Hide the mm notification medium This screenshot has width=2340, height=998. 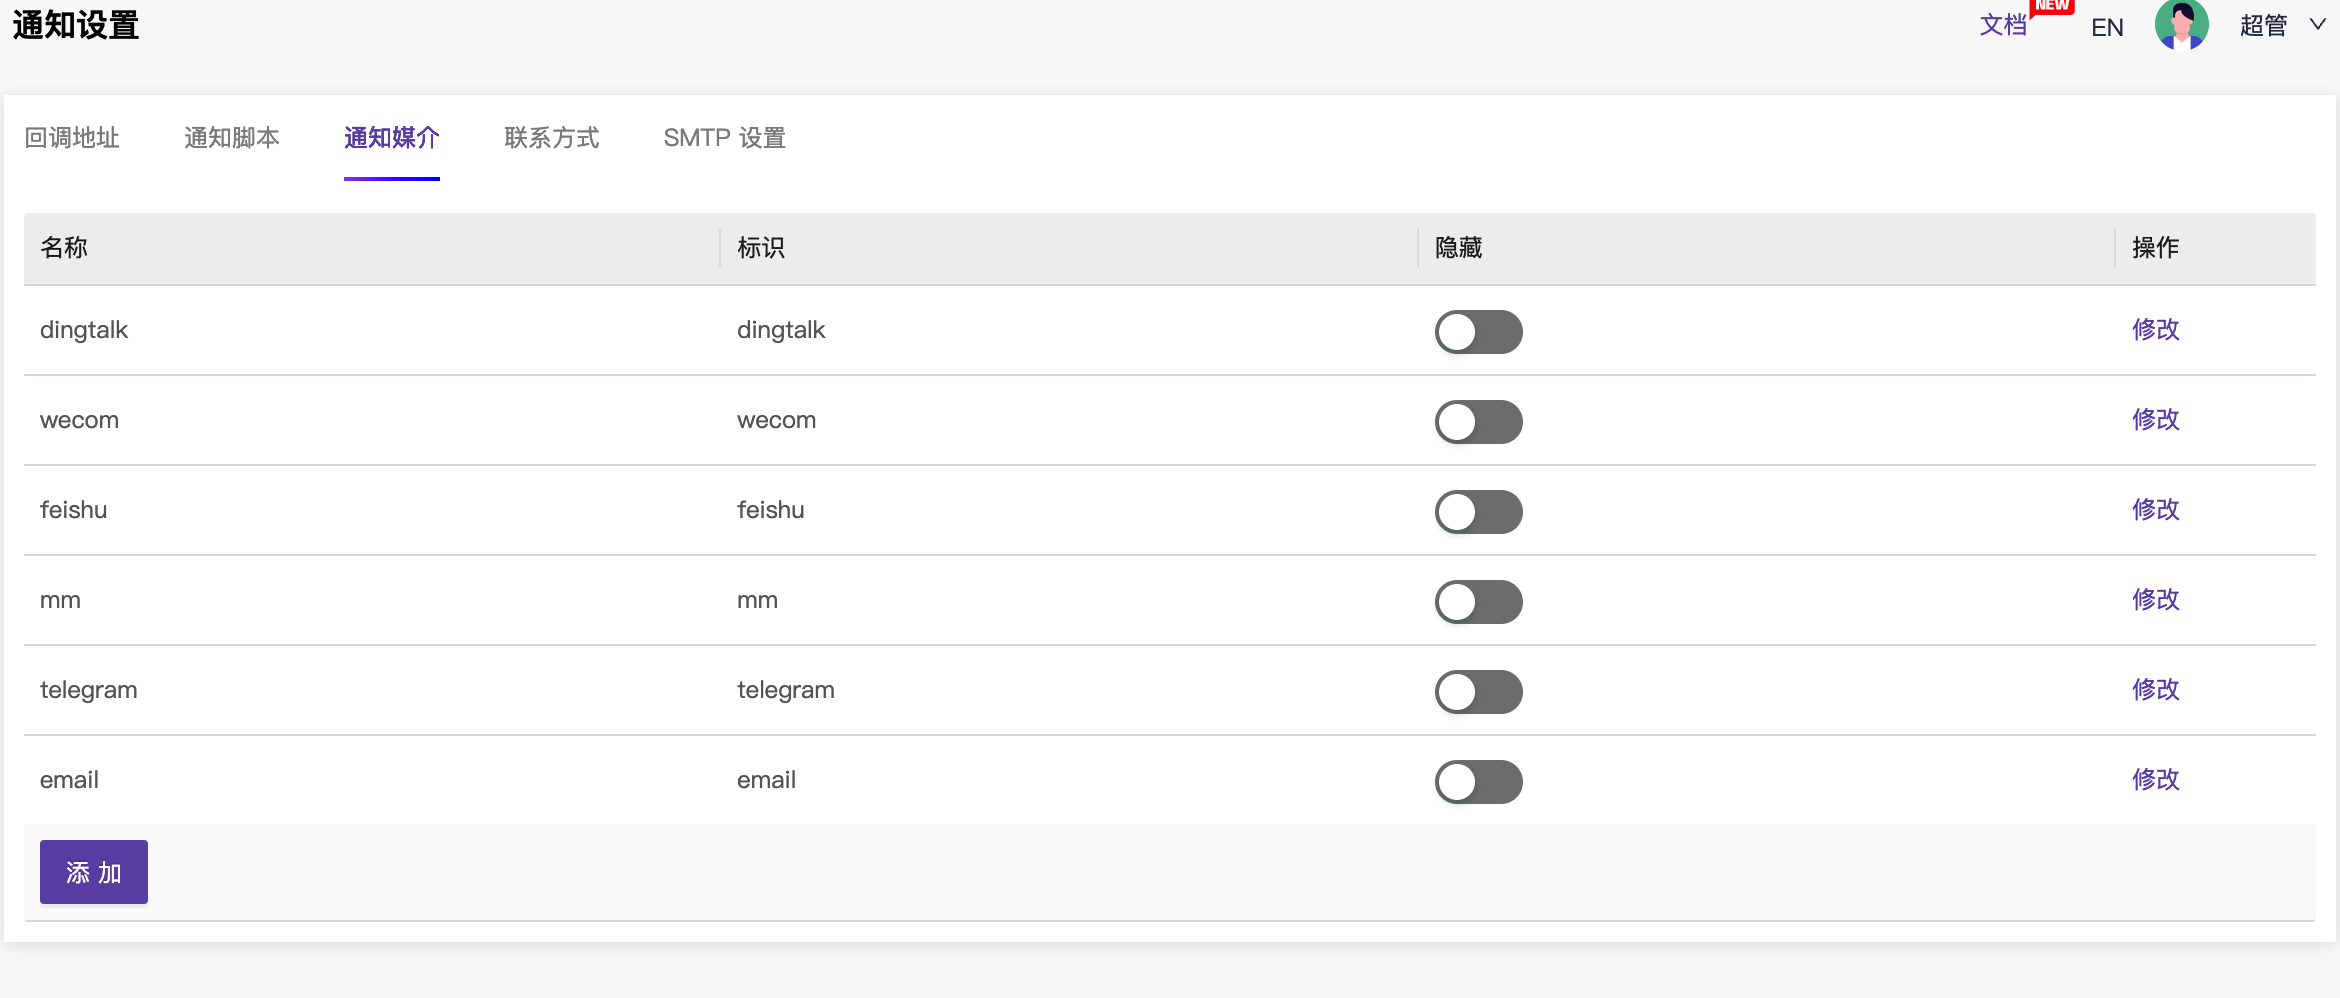(x=1479, y=602)
